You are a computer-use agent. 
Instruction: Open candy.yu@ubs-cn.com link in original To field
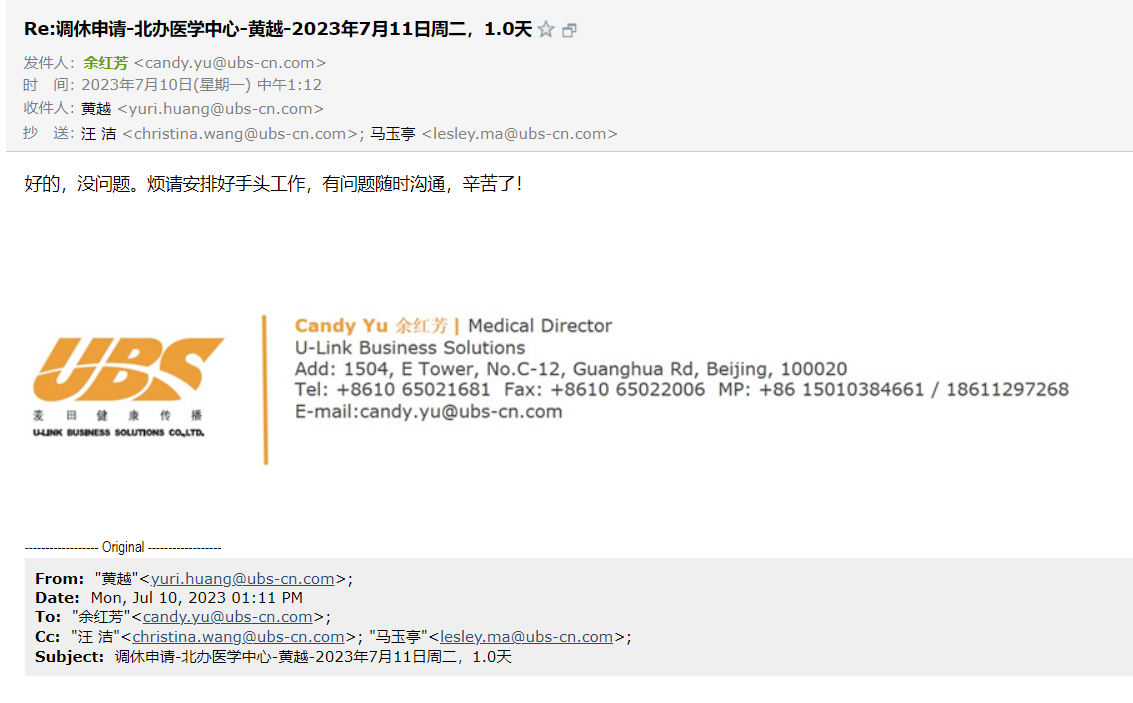227,617
